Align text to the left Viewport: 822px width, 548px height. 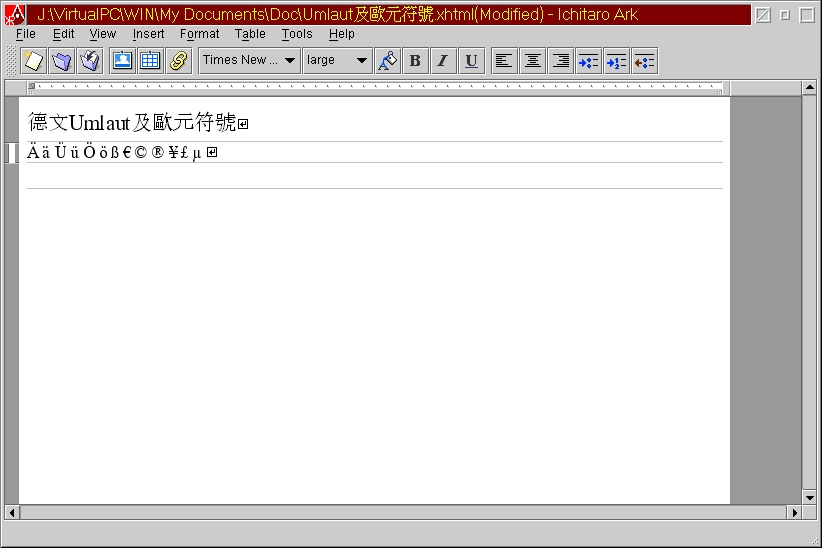[504, 61]
